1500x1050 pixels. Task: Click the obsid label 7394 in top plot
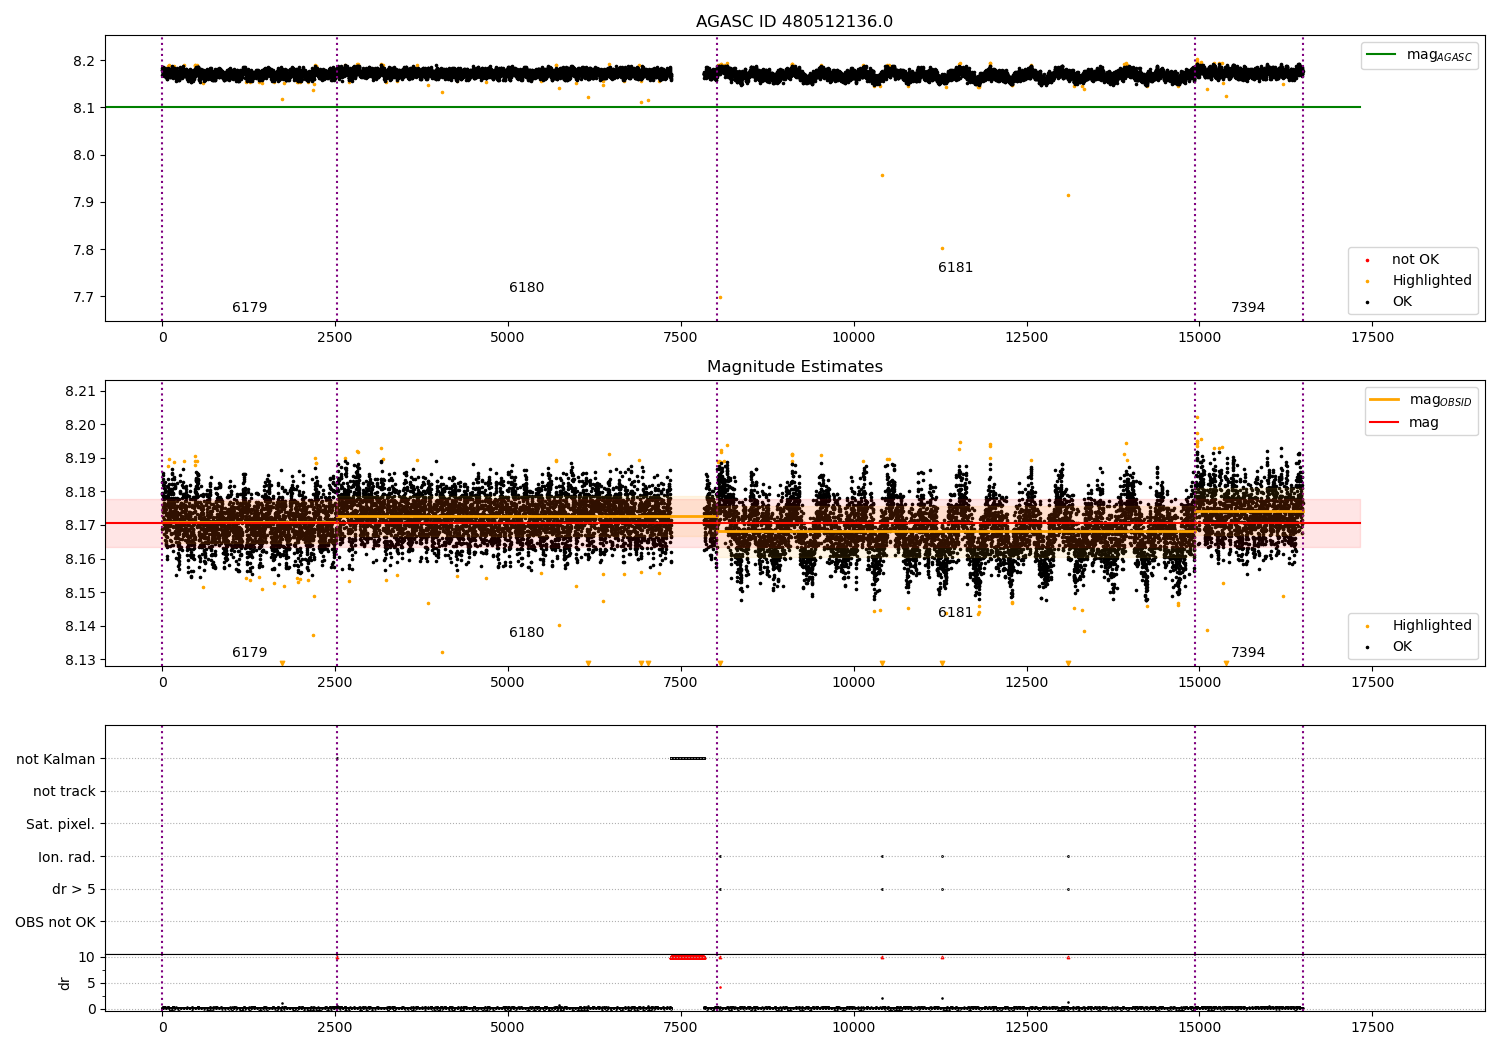[1248, 308]
